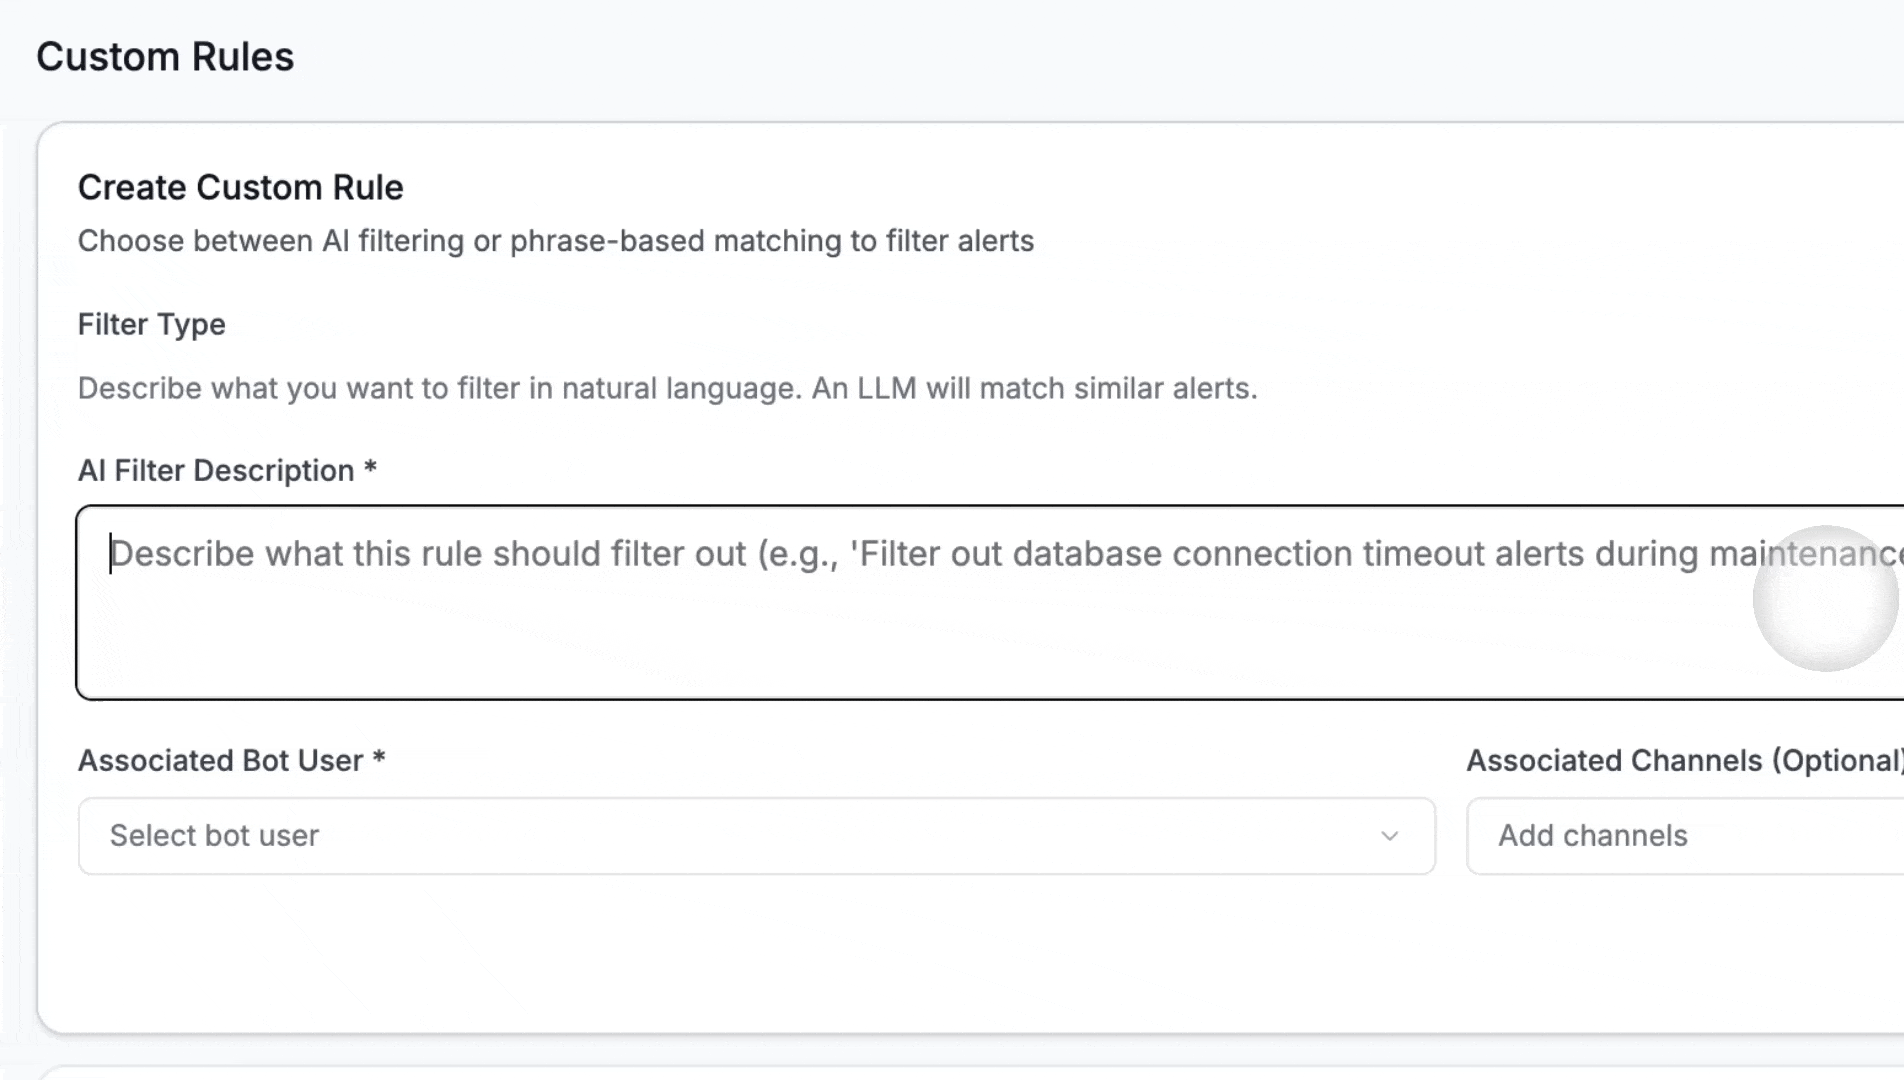Image resolution: width=1904 pixels, height=1080 pixels.
Task: Focus the AI Filter Description text area
Action: pos(900,620)
